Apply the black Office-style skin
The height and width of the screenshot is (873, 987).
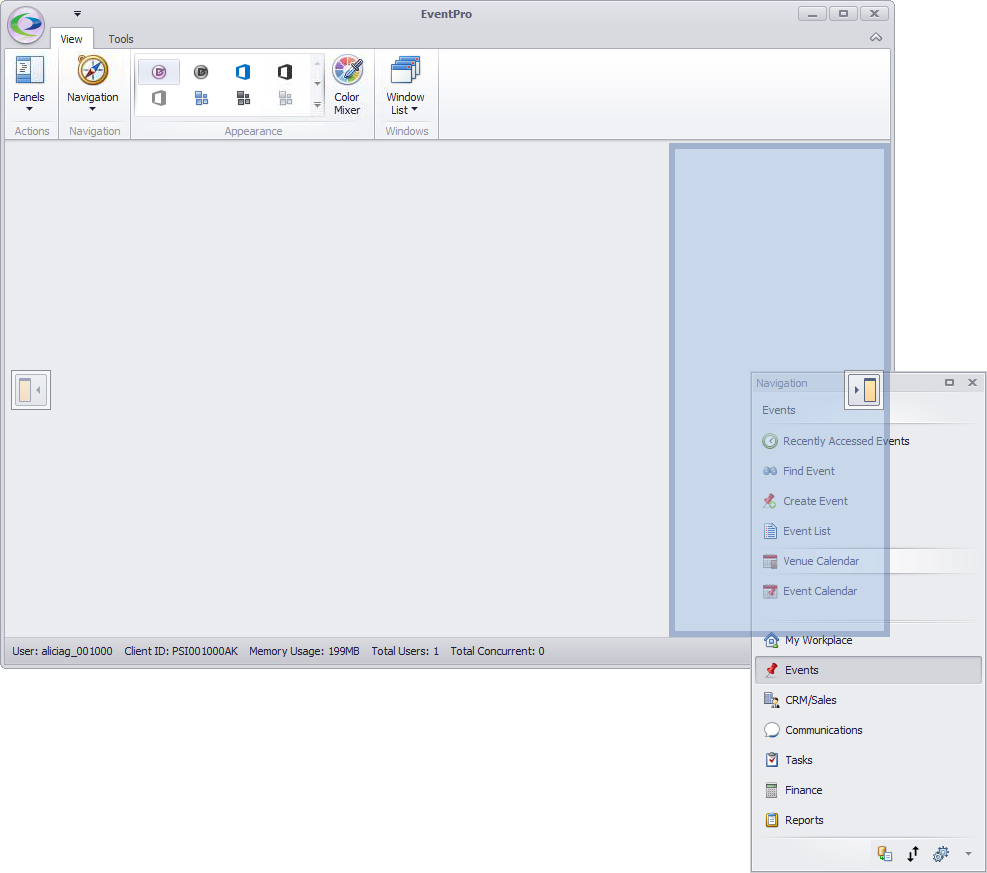pyautogui.click(x=285, y=72)
